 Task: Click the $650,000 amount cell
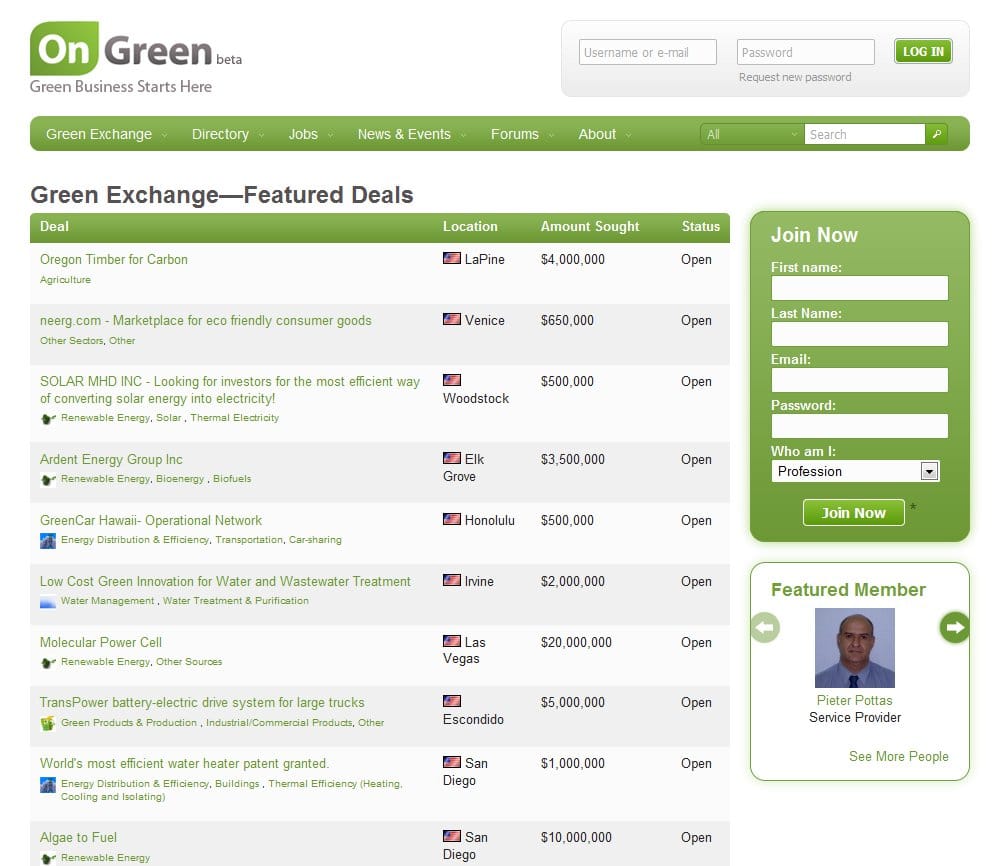(x=567, y=321)
